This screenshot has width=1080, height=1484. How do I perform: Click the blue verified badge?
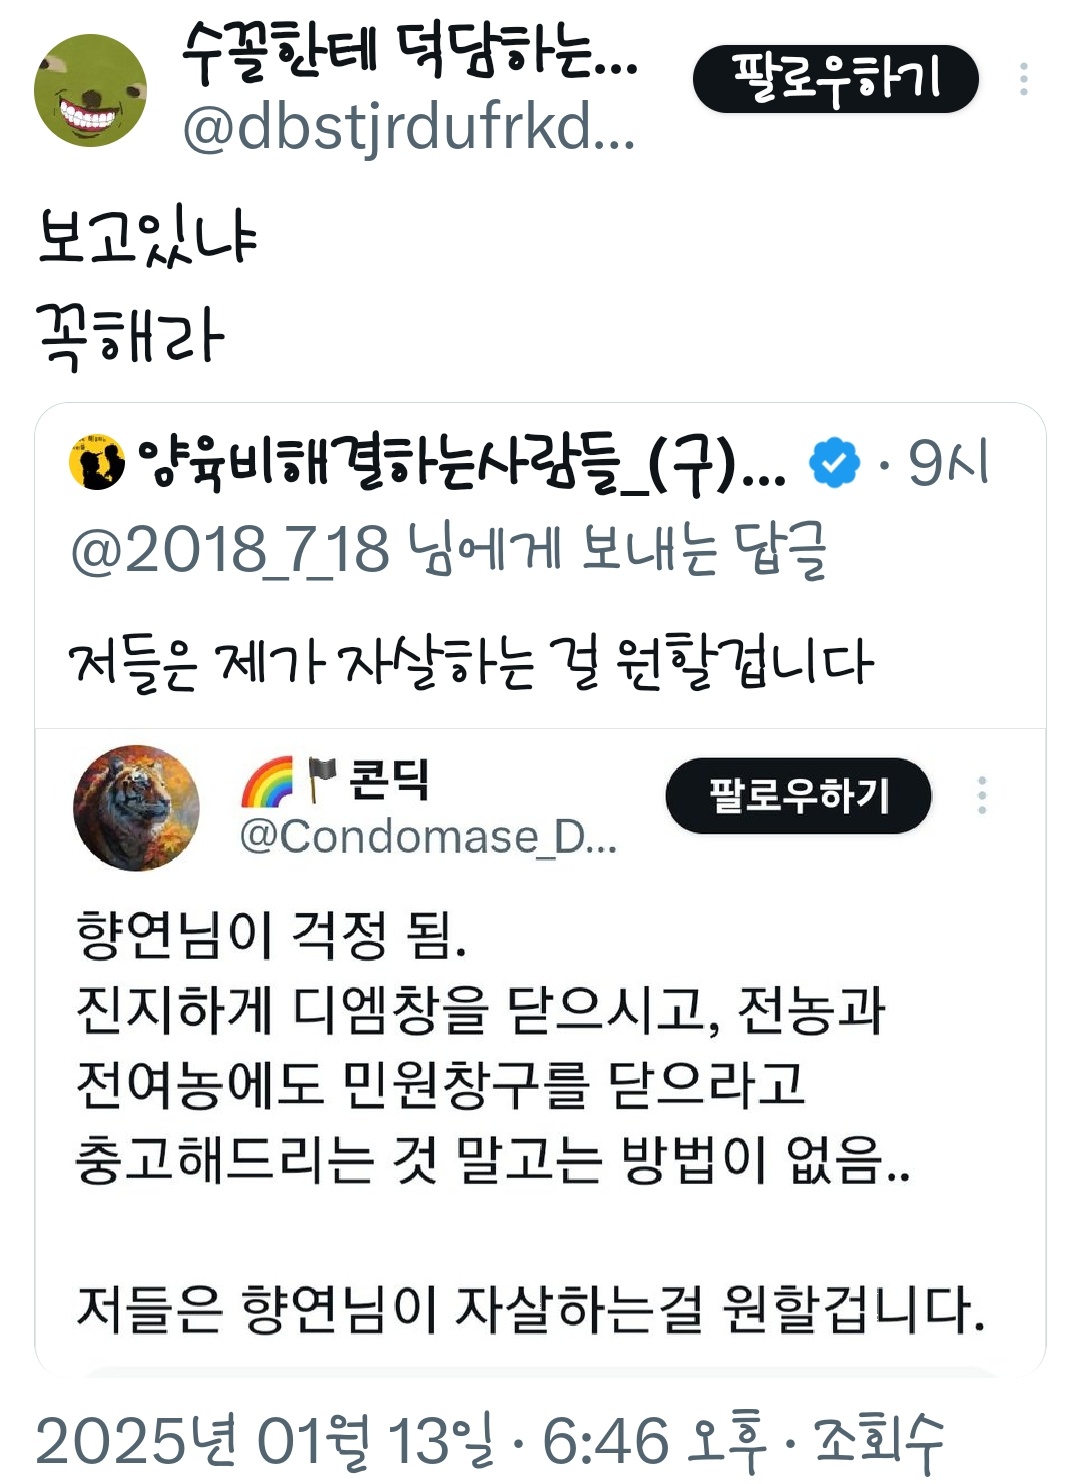tap(834, 462)
